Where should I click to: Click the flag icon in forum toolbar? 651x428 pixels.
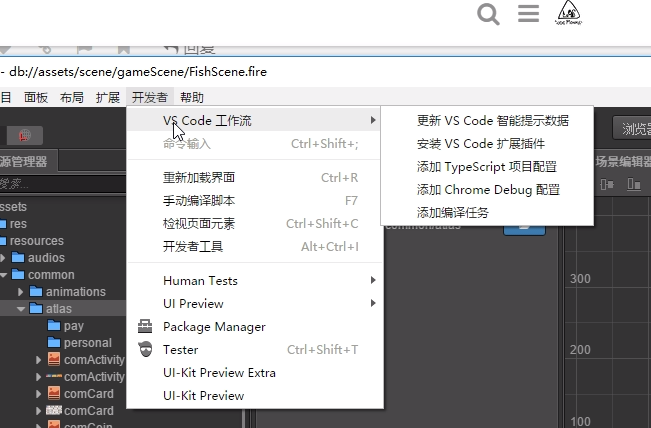coord(85,50)
